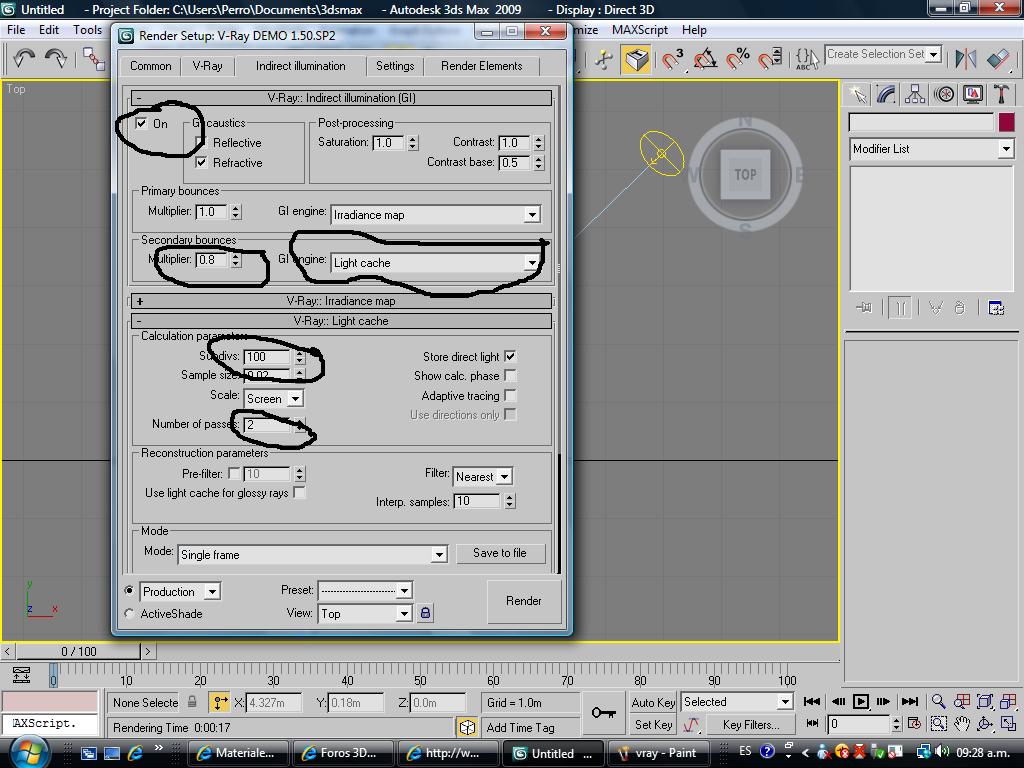Open Edit Named Selection Sets

(x=806, y=59)
